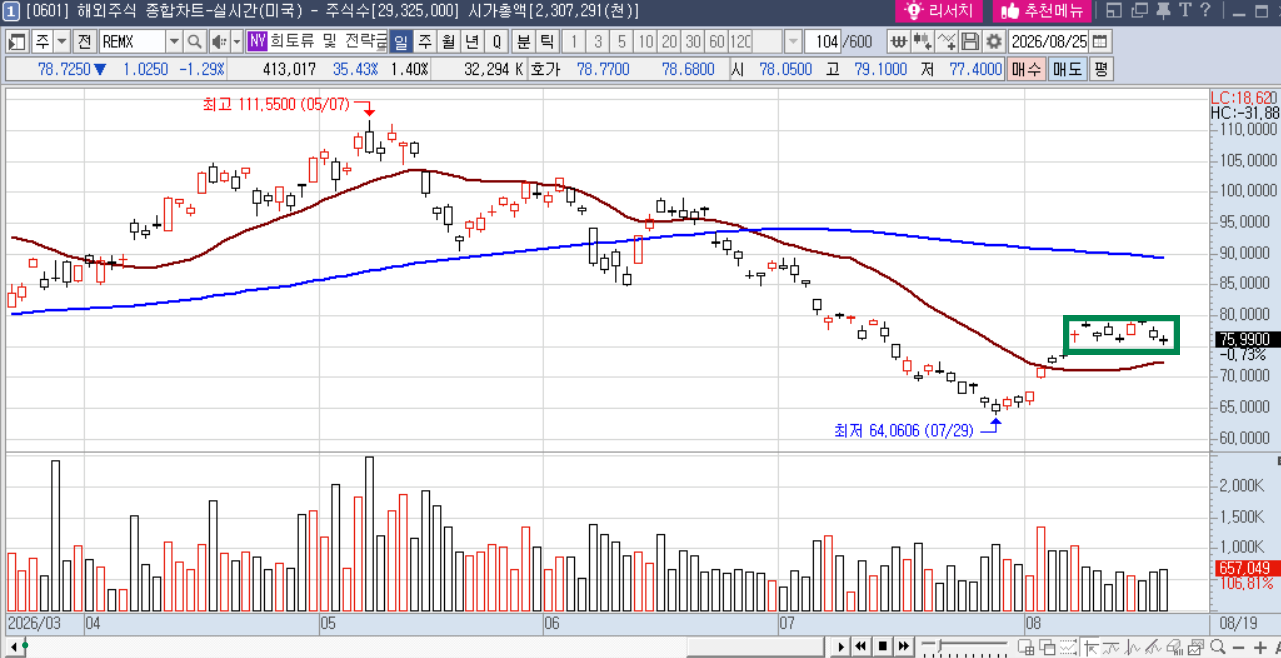
Task: Click the 전 button next to the symbol field
Action: coord(84,42)
